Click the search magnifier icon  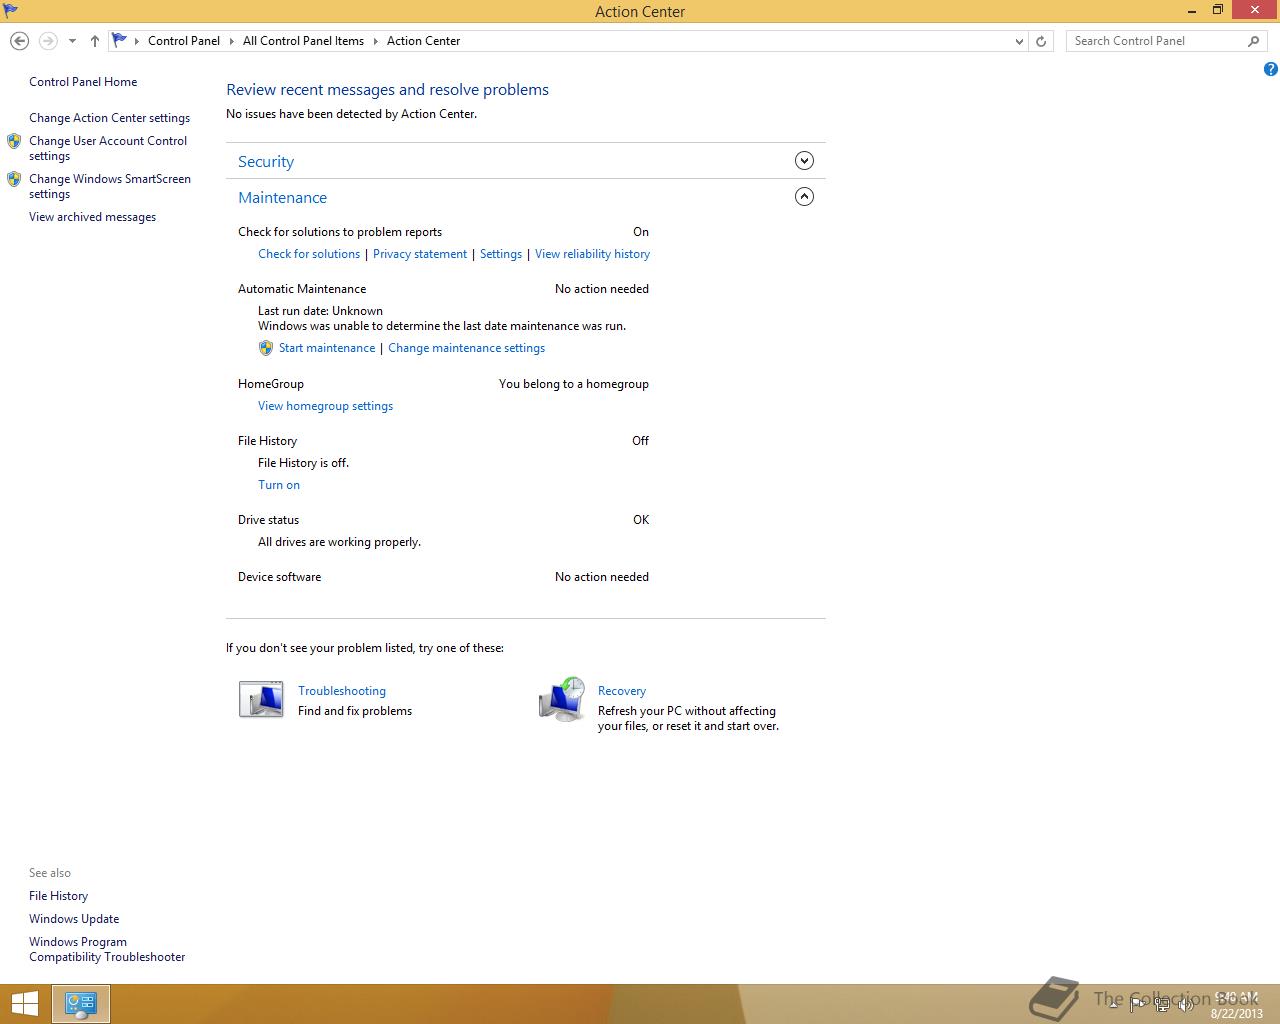[1253, 41]
